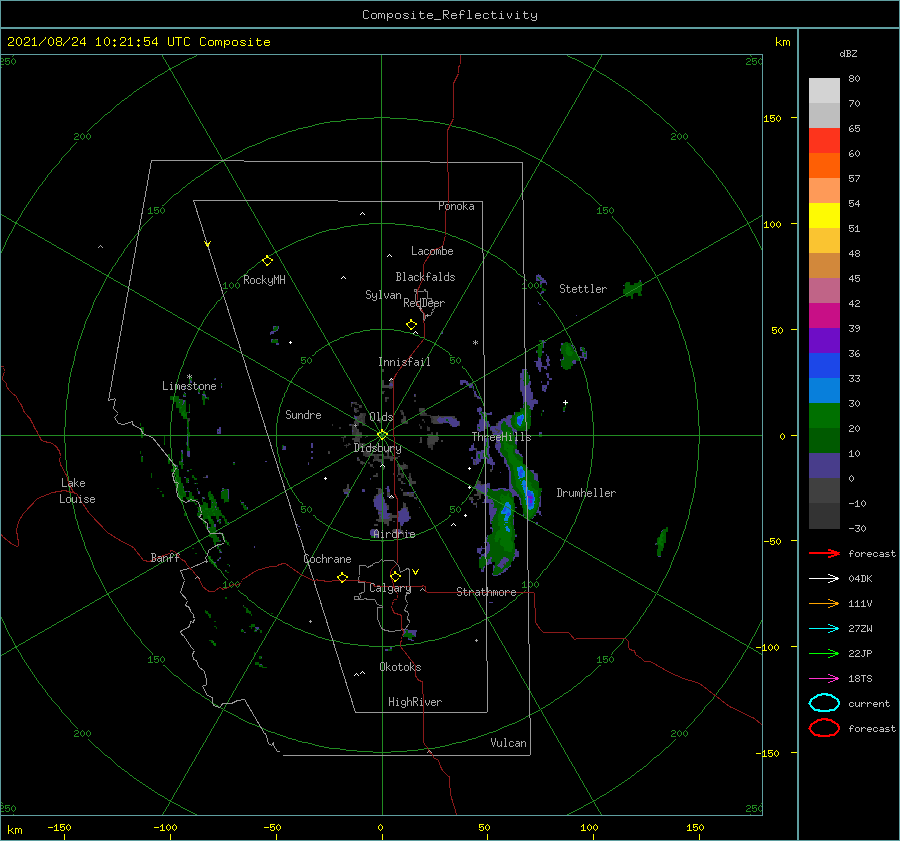Select the Cochrane label

(x=327, y=559)
